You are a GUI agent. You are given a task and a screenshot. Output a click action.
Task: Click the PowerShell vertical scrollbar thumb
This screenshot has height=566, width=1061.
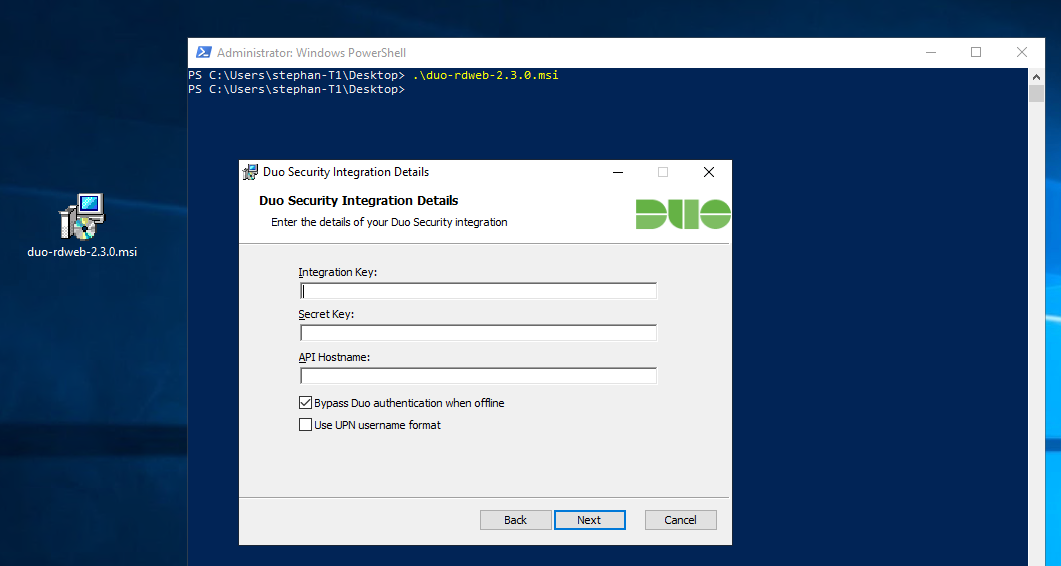point(1036,93)
